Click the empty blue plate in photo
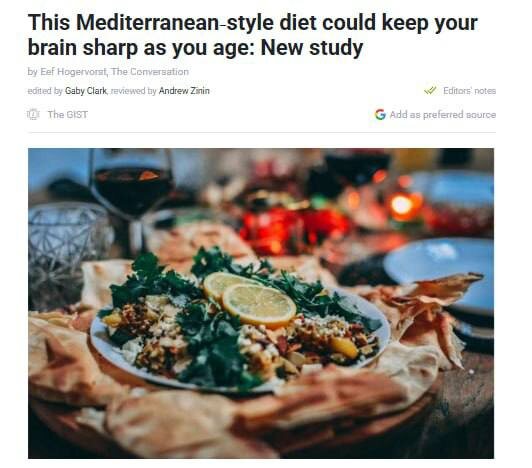532x468 pixels. click(x=441, y=272)
